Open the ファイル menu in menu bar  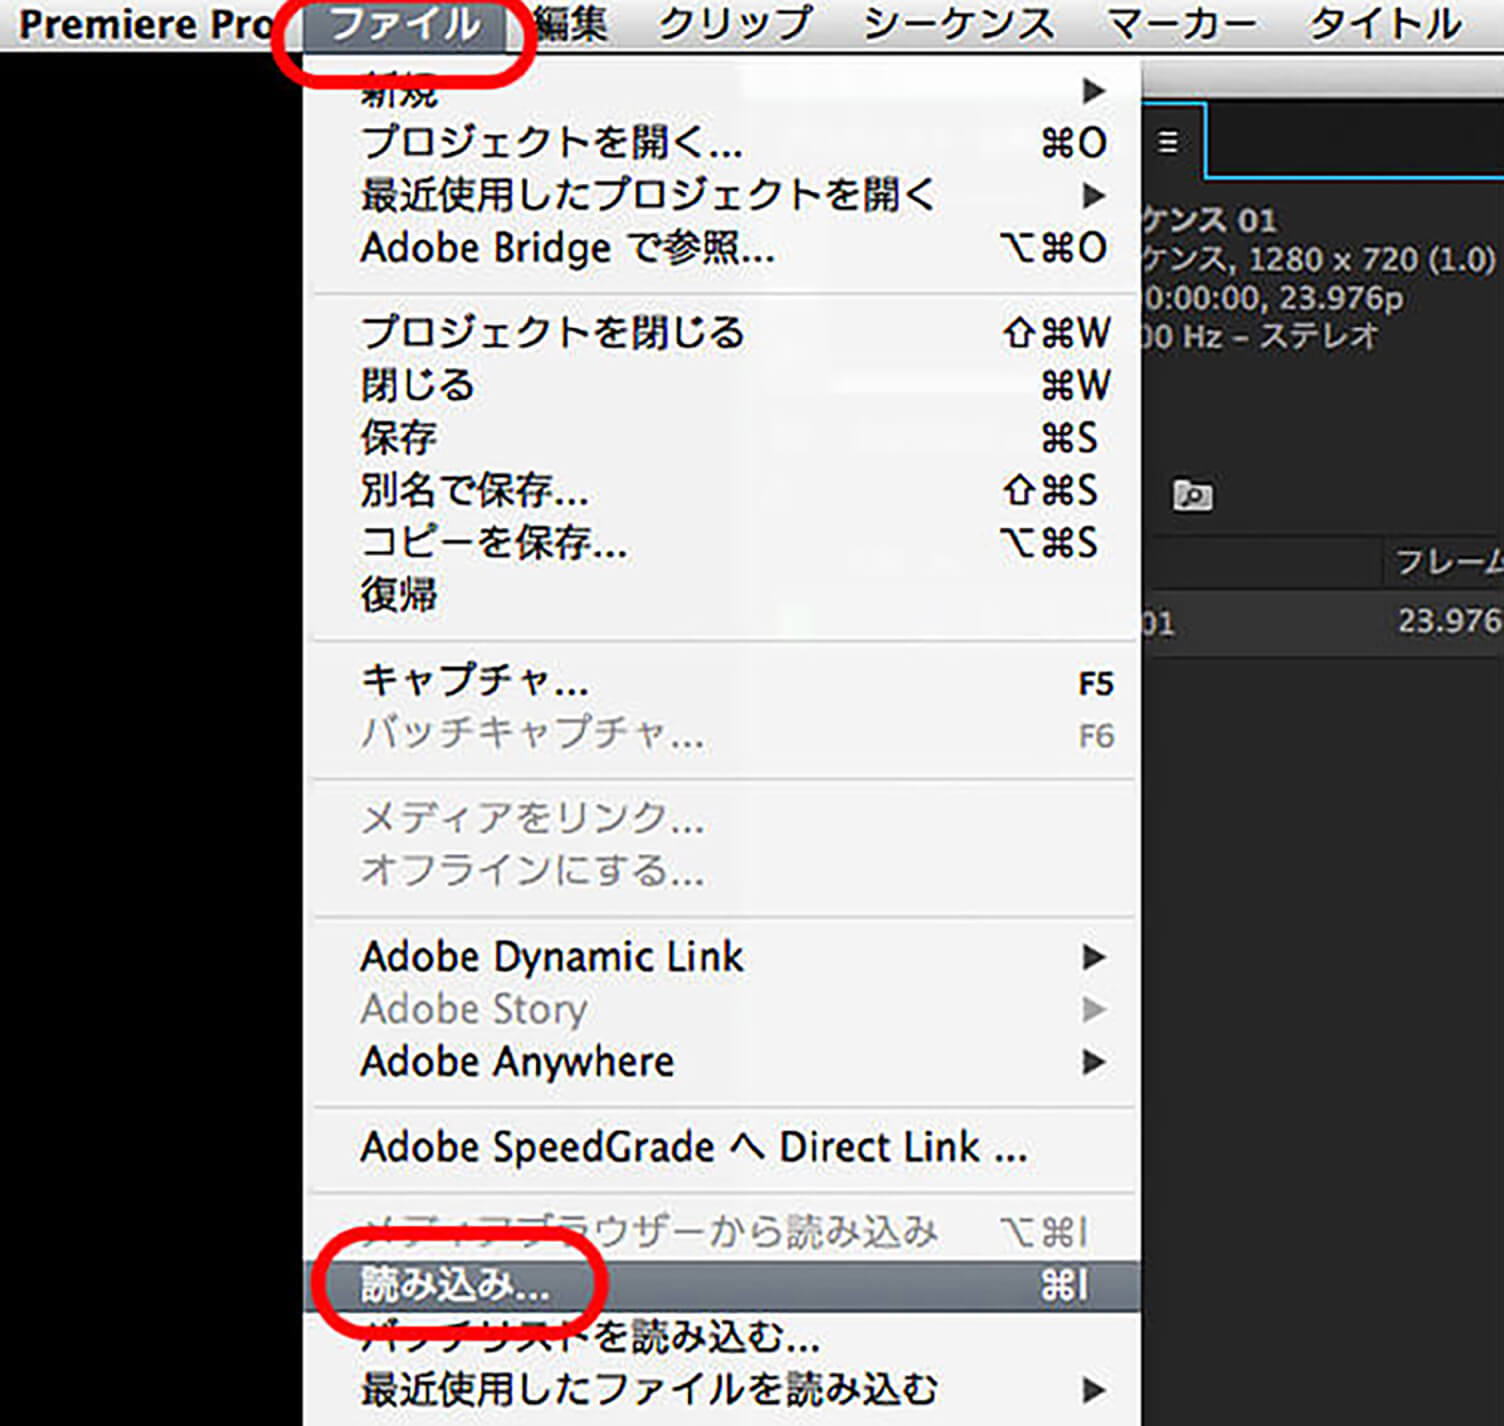point(405,25)
